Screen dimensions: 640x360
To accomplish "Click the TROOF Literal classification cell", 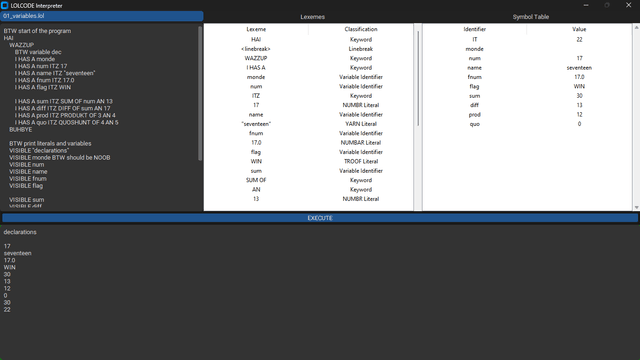I will coord(361,162).
